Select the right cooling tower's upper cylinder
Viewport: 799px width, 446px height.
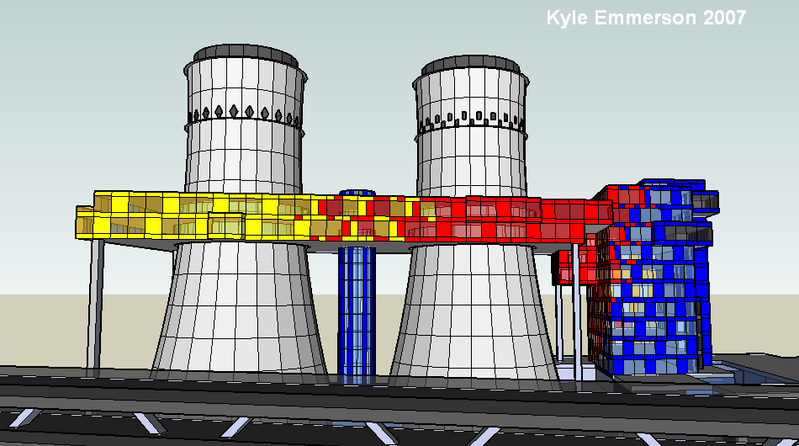pyautogui.click(x=472, y=160)
